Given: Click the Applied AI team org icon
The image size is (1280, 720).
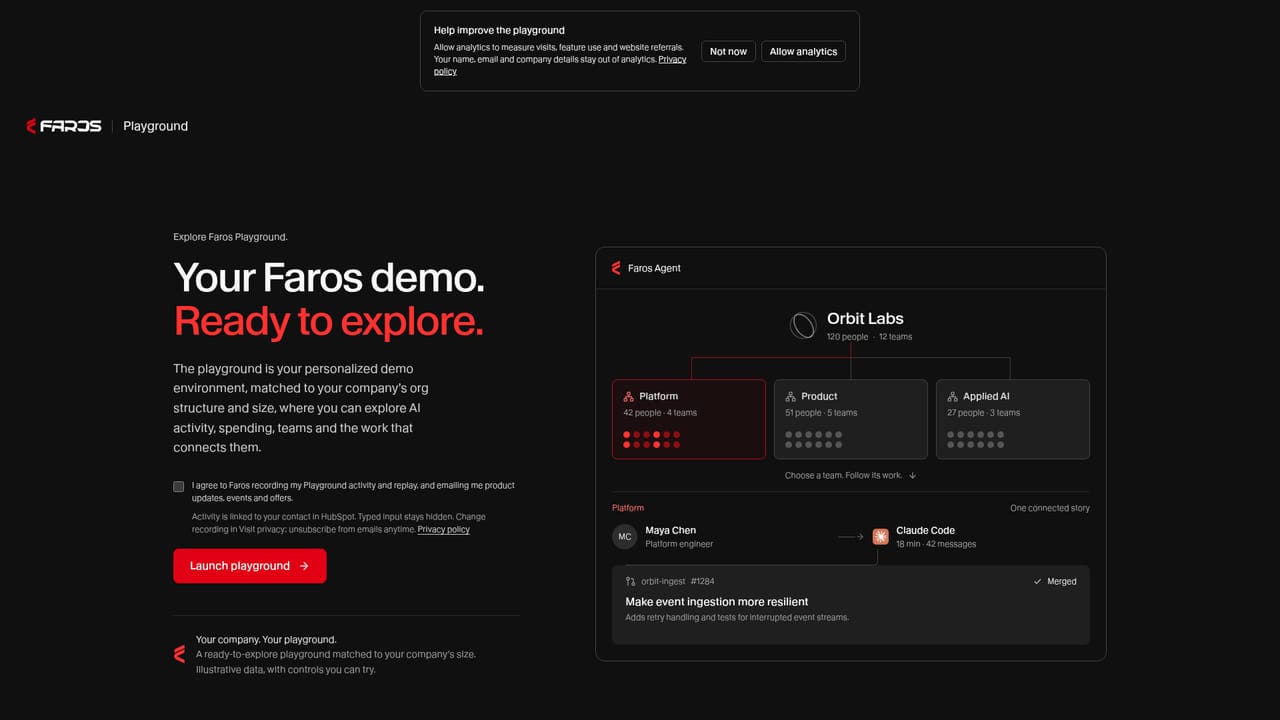Looking at the screenshot, I should (953, 397).
